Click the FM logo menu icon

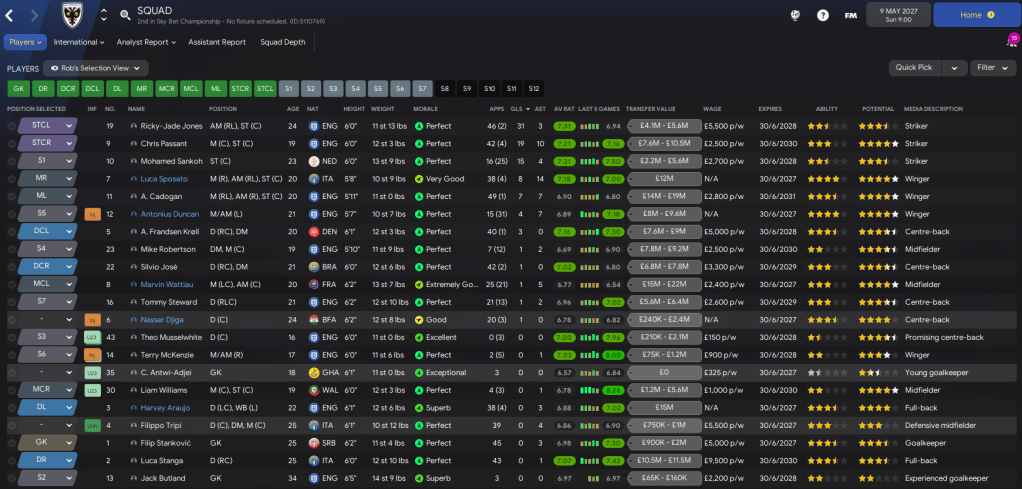click(851, 15)
